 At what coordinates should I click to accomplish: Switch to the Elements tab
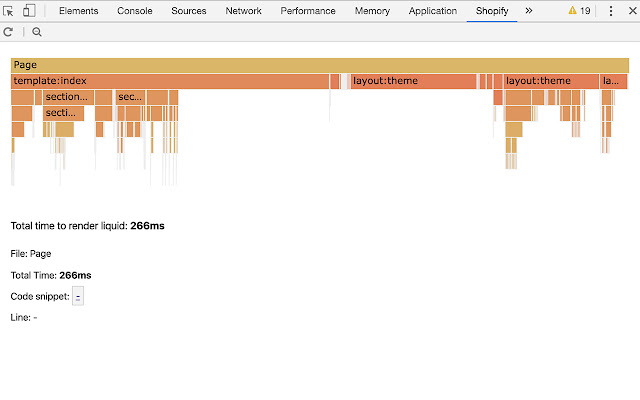click(x=78, y=11)
